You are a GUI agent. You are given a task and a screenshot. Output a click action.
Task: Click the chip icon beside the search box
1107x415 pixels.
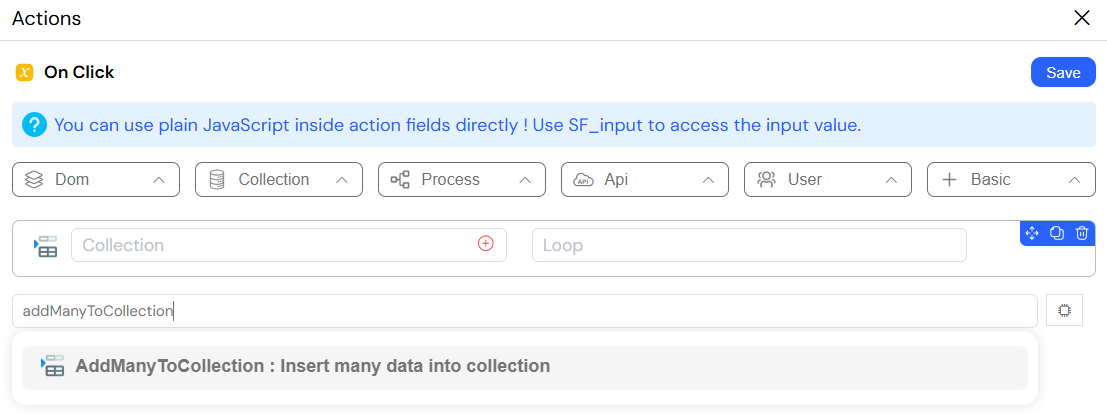(1065, 311)
